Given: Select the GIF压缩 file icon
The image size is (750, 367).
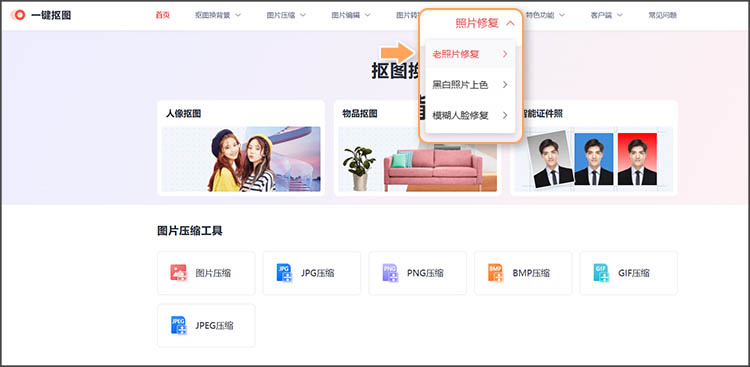Looking at the screenshot, I should 601,273.
